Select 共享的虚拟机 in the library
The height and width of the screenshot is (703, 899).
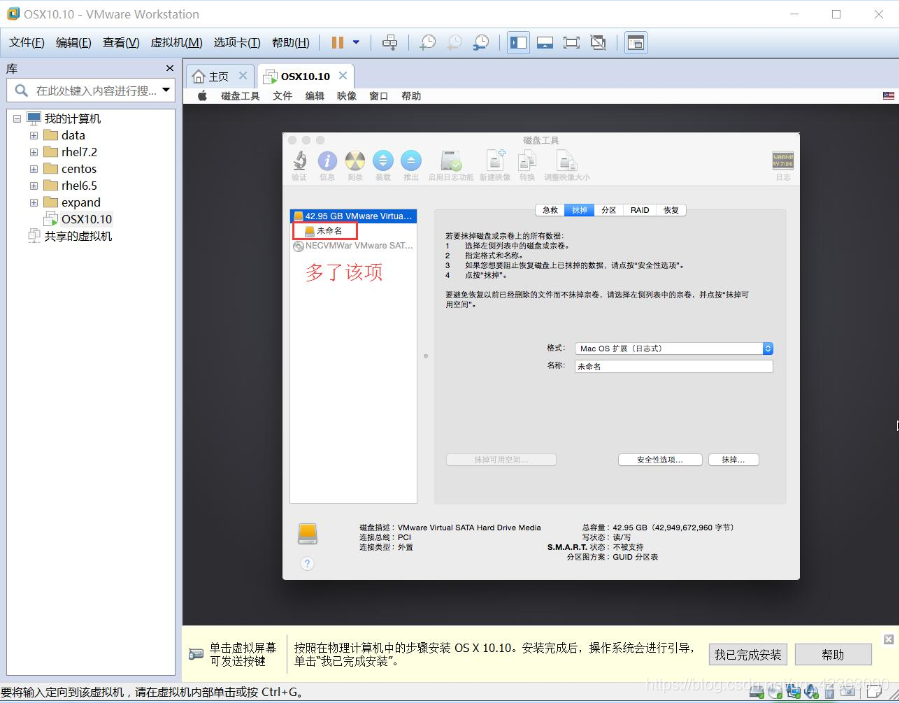[78, 236]
